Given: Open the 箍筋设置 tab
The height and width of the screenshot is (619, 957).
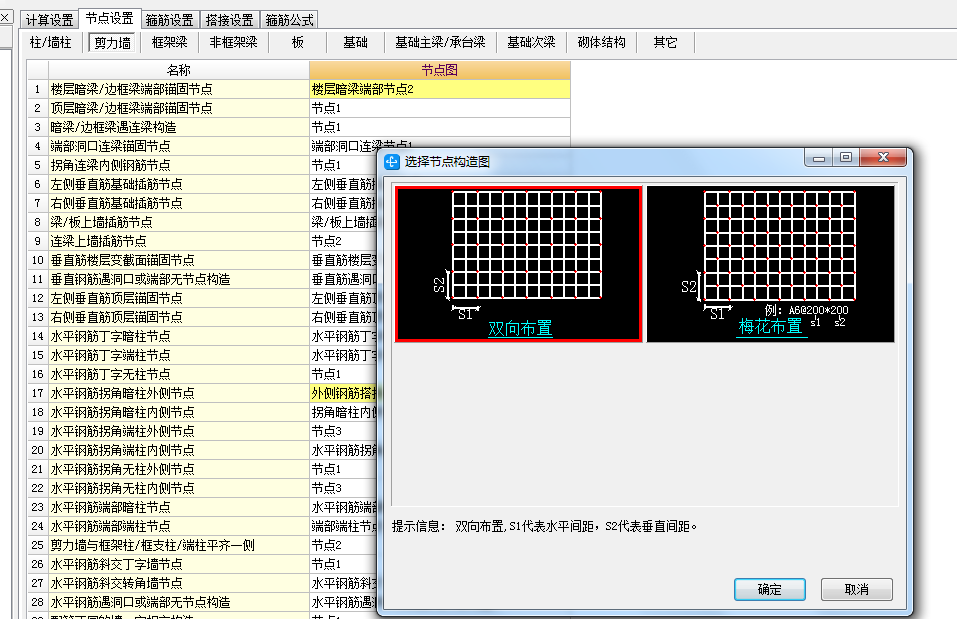Looking at the screenshot, I should click(x=169, y=20).
